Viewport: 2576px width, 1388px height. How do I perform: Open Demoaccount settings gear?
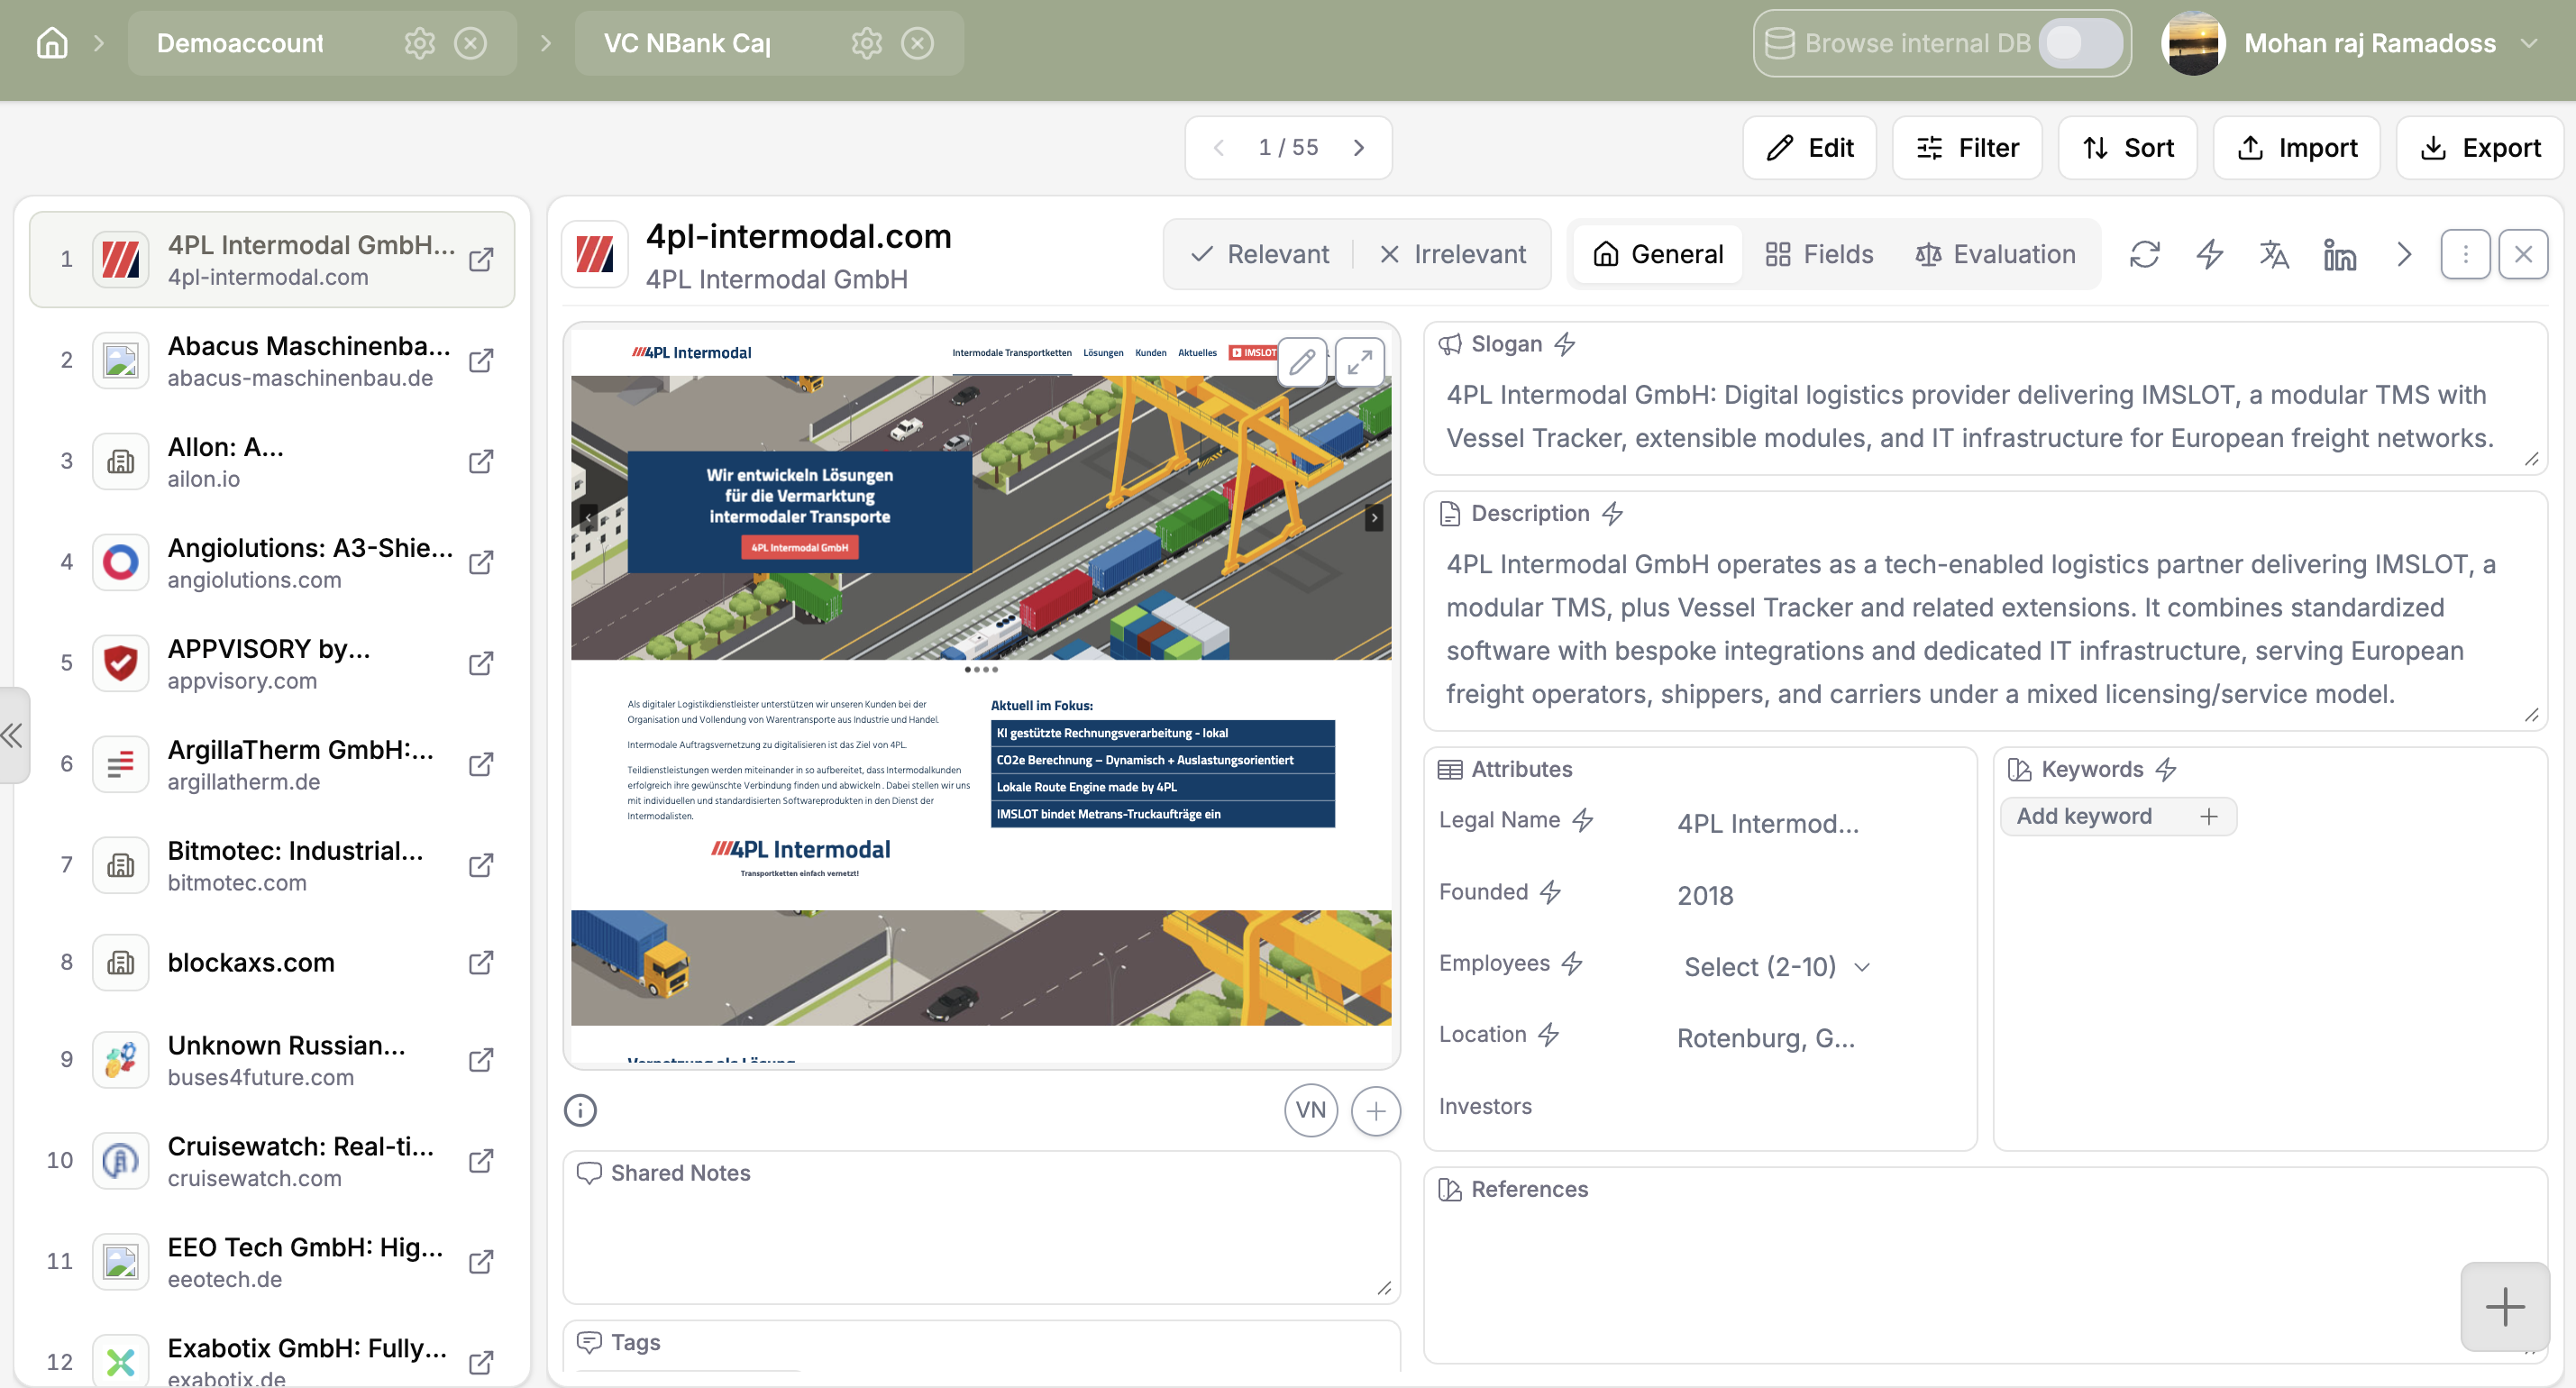(x=420, y=43)
